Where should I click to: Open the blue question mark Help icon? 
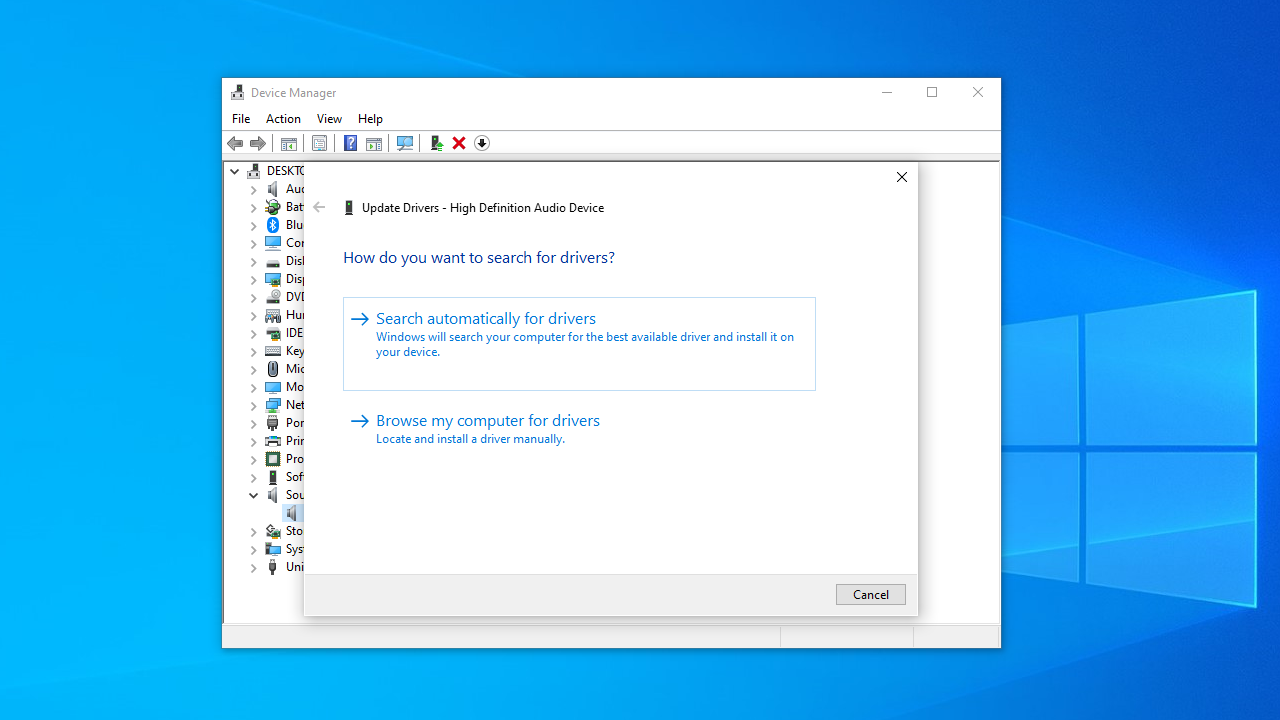350,143
